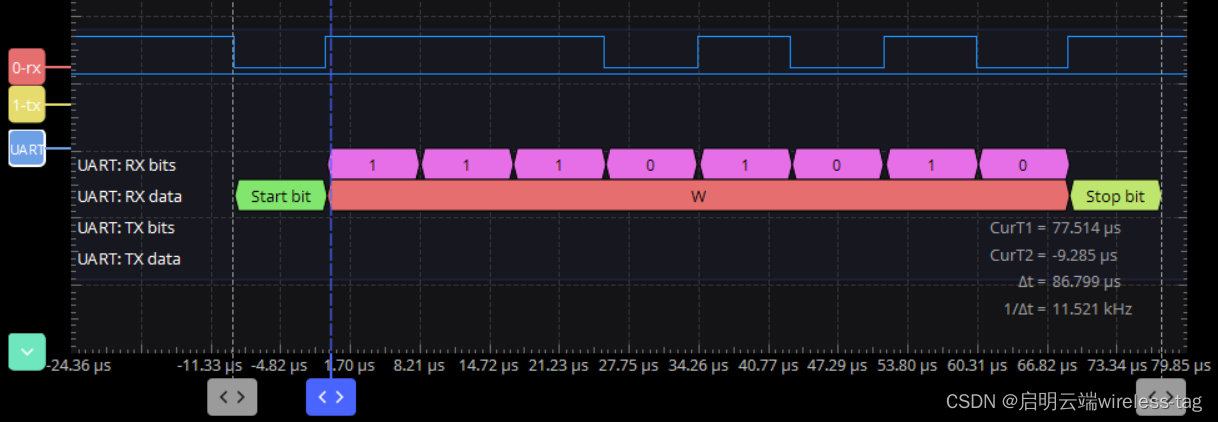The height and width of the screenshot is (422, 1218).
Task: Click the fourth RX bit block showing 0
Action: pyautogui.click(x=651, y=165)
